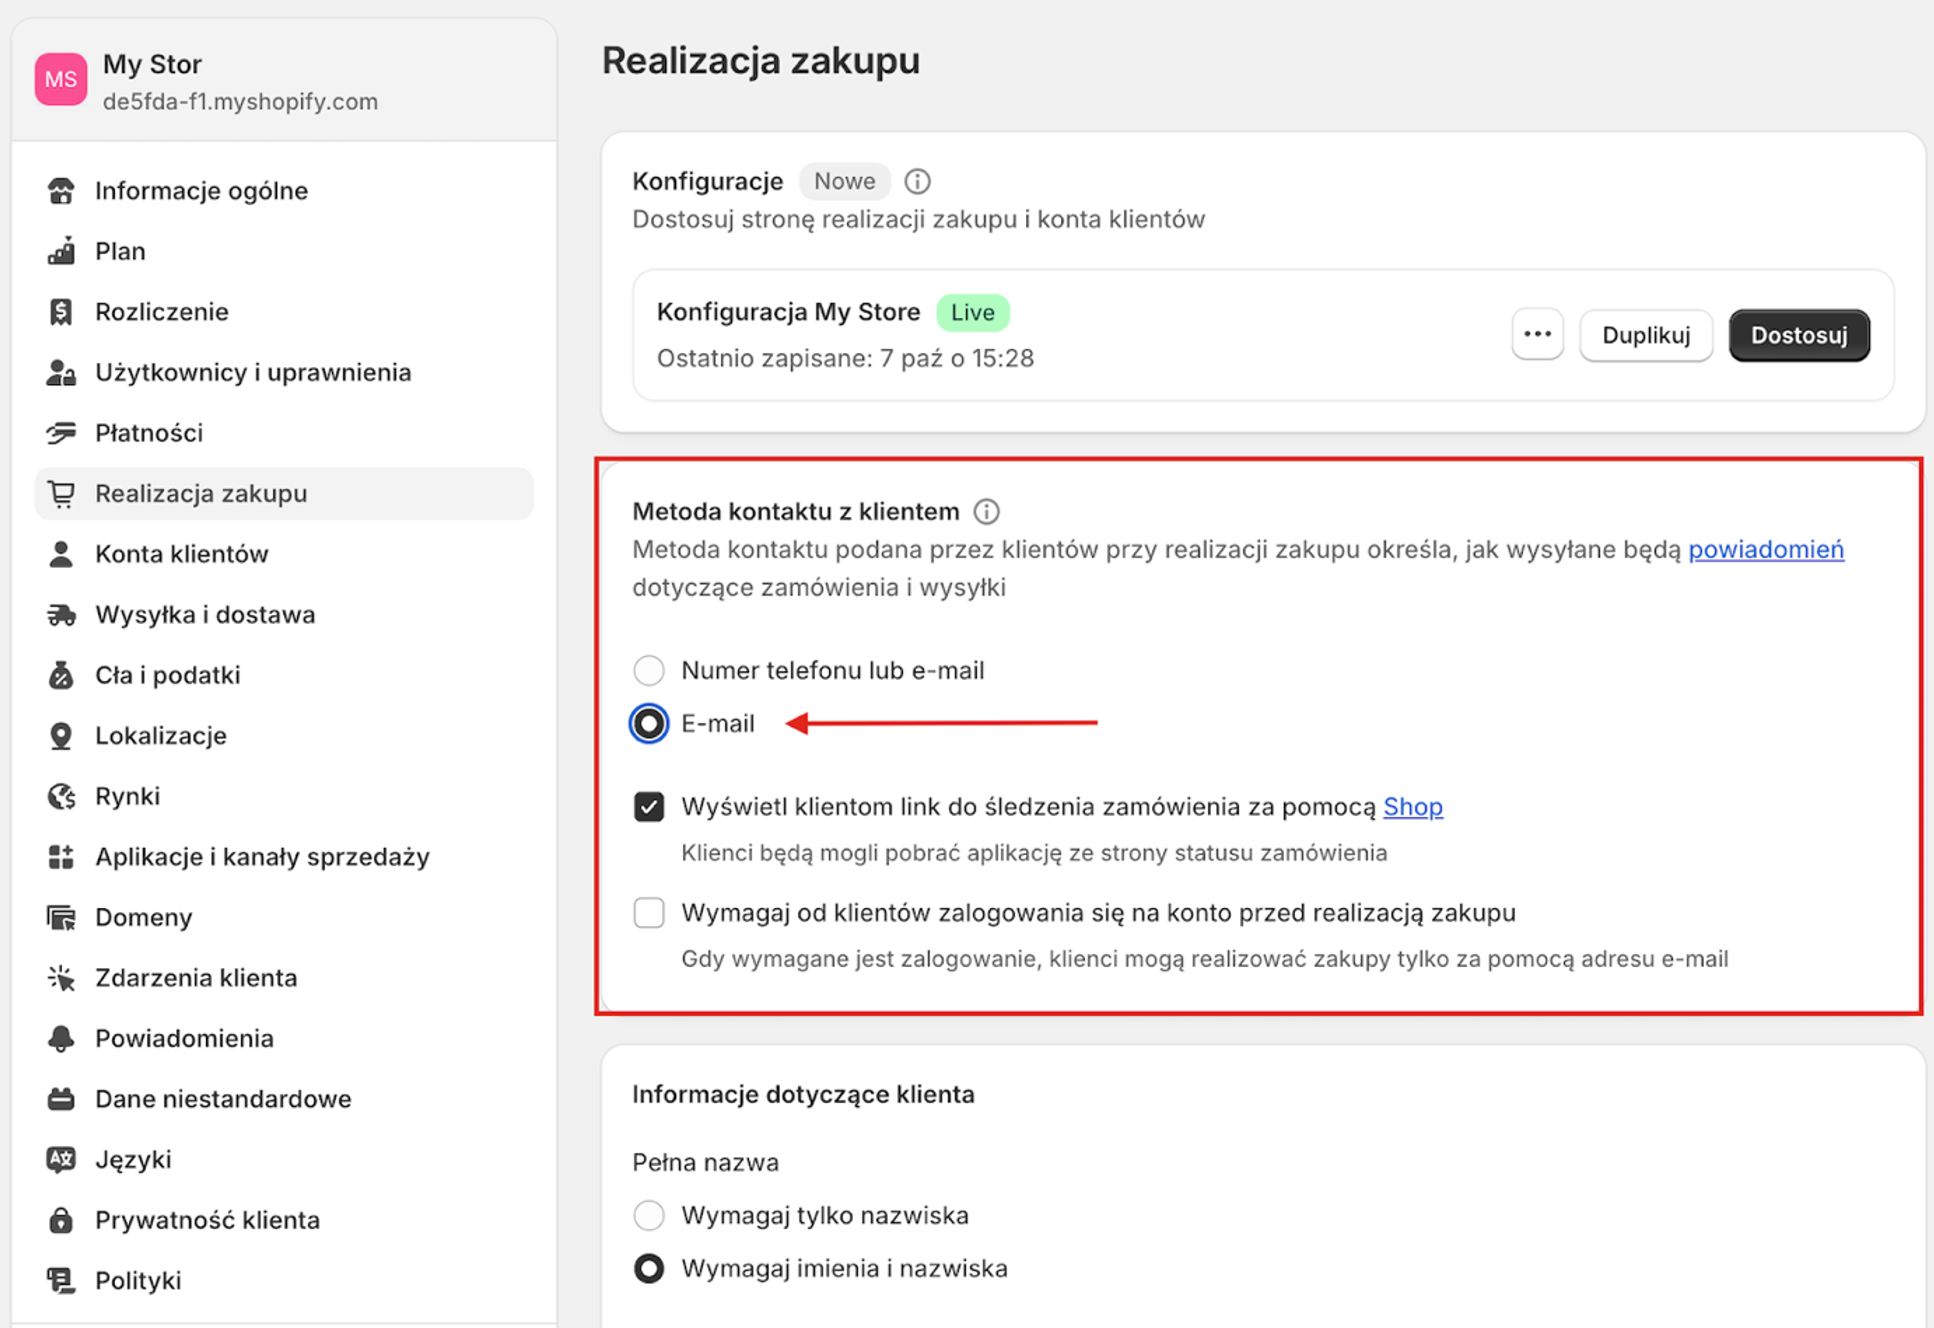Click the Domeny window icon

[61, 917]
